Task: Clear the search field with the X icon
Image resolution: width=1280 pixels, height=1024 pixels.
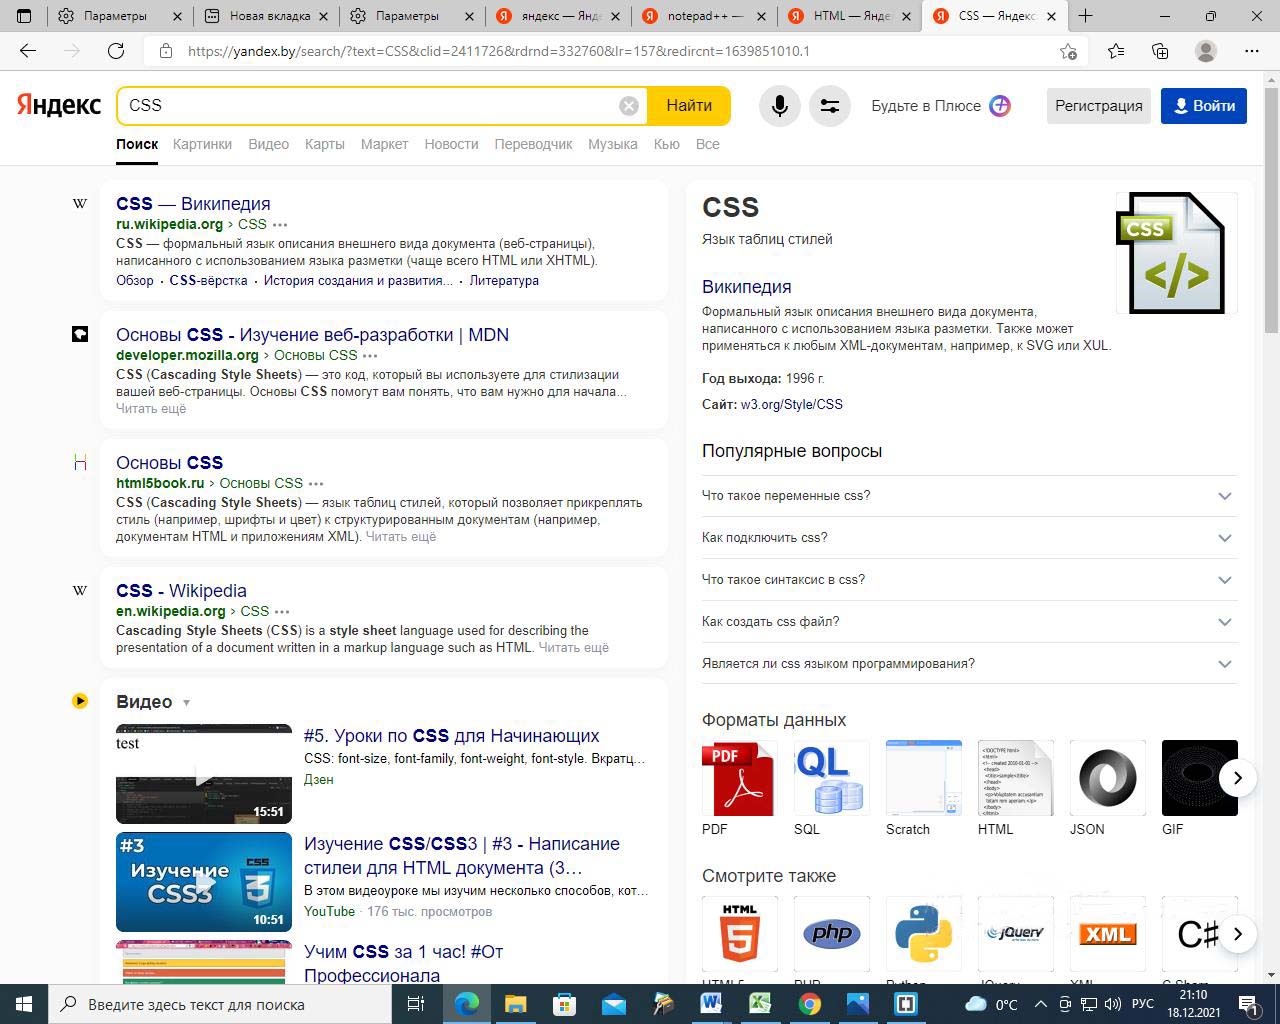Action: (x=628, y=106)
